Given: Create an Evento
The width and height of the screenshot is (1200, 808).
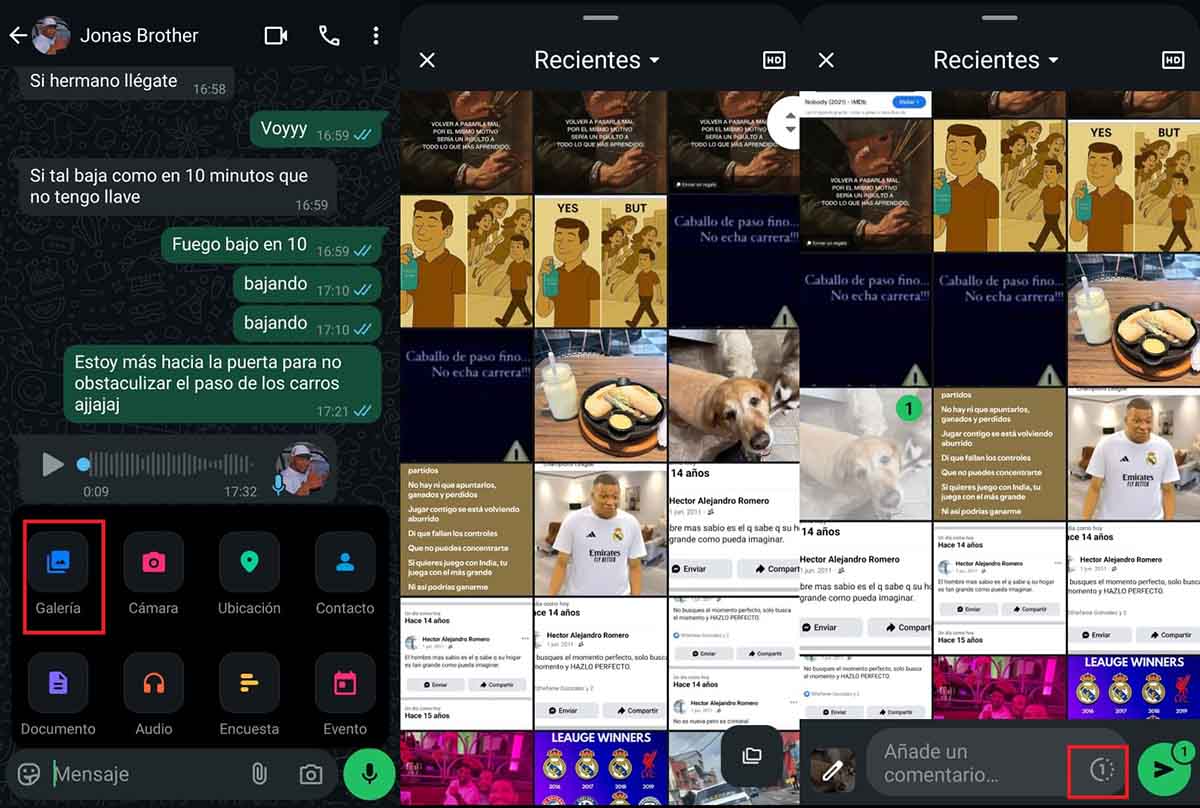Looking at the screenshot, I should [345, 696].
